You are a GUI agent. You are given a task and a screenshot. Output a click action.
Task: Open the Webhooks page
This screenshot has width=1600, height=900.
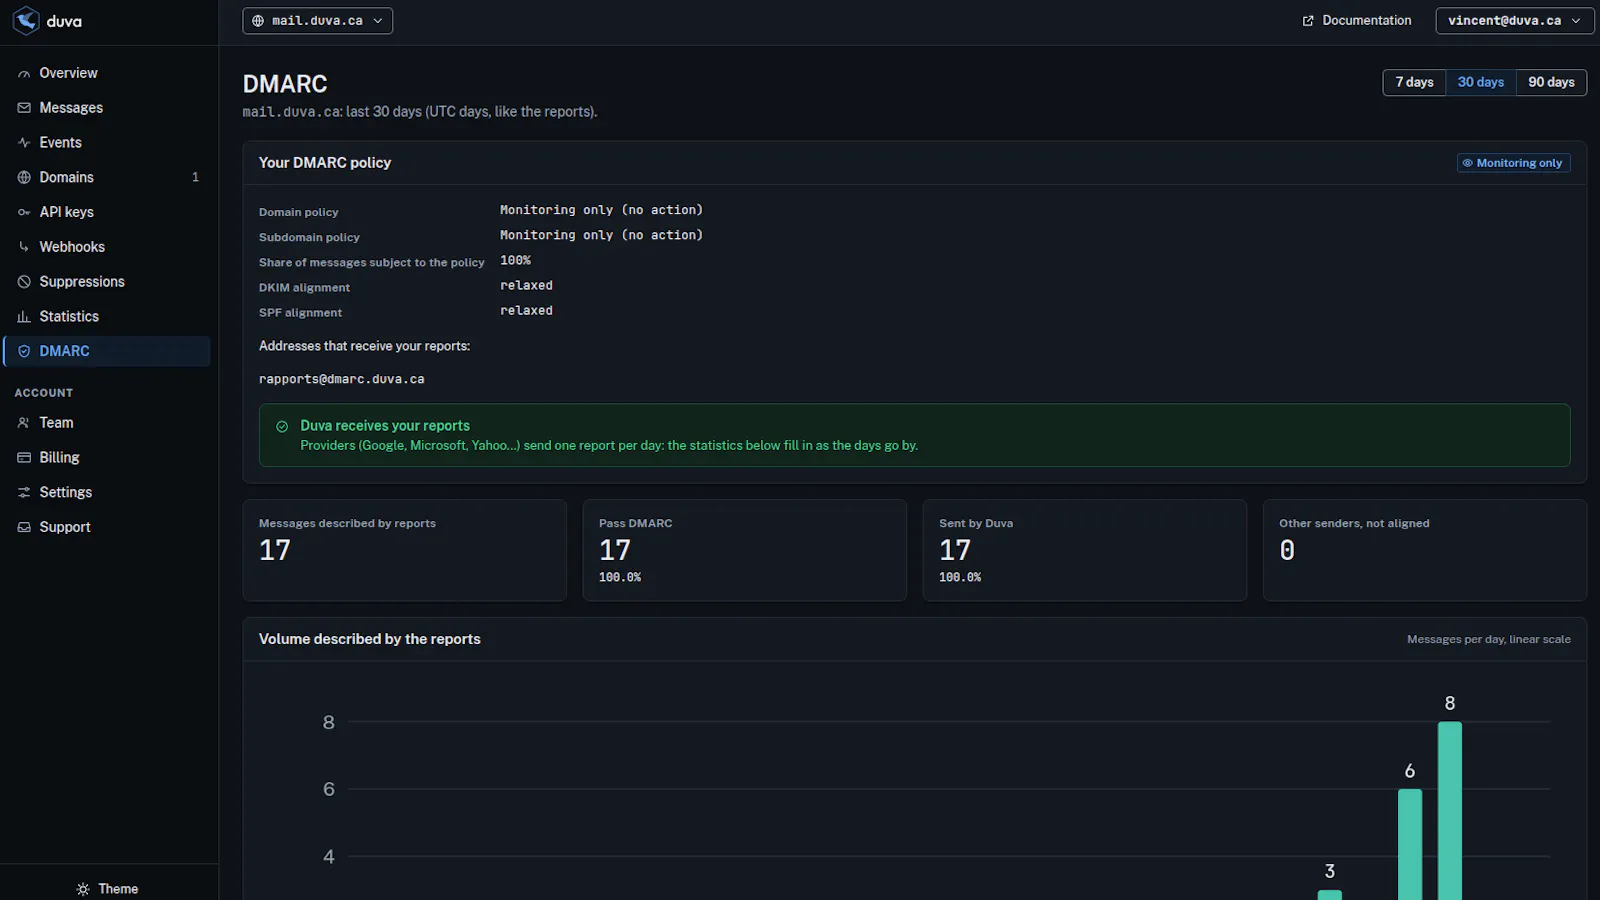(x=107, y=247)
